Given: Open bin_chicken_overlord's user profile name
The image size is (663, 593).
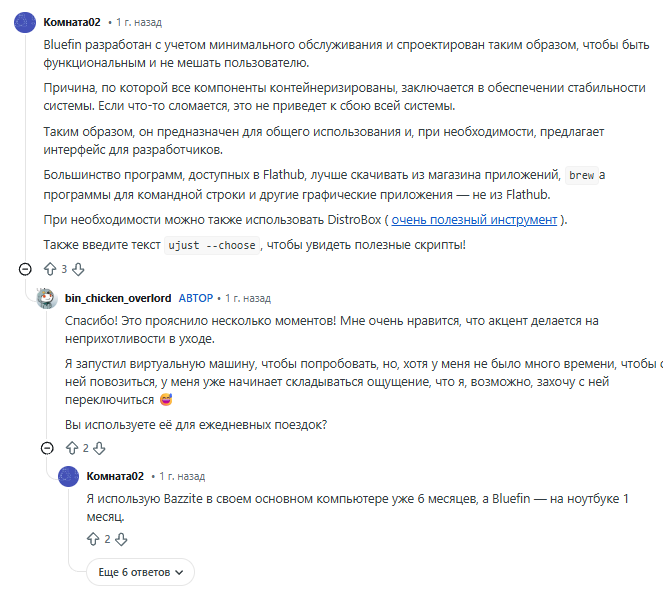Looking at the screenshot, I should (x=118, y=298).
